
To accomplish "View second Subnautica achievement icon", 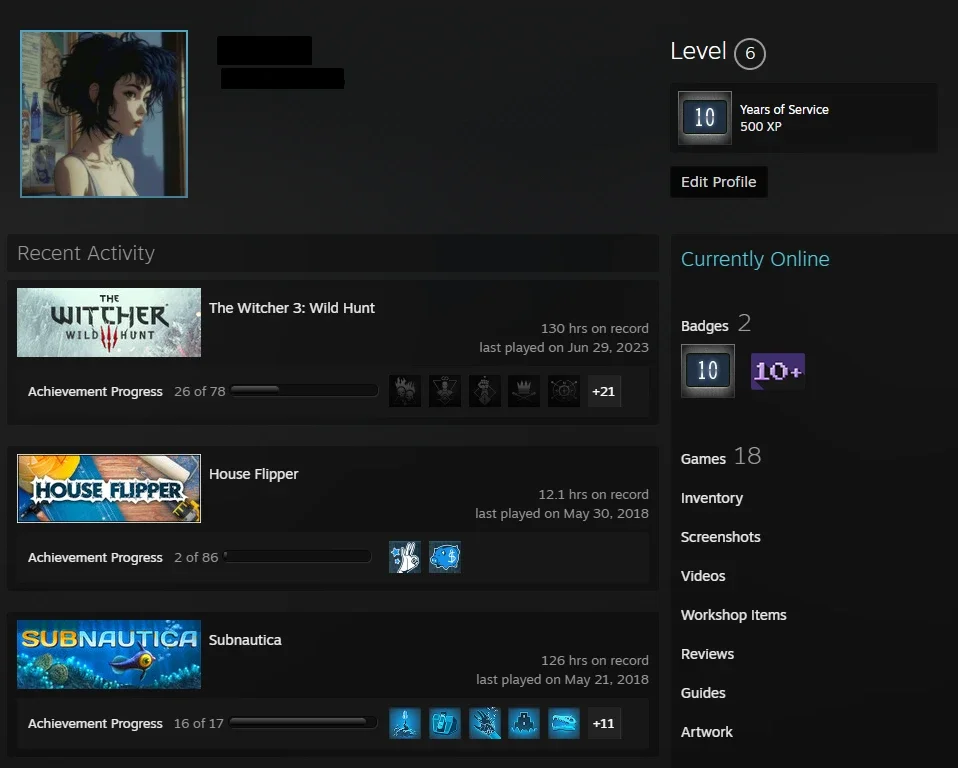I will click(444, 723).
